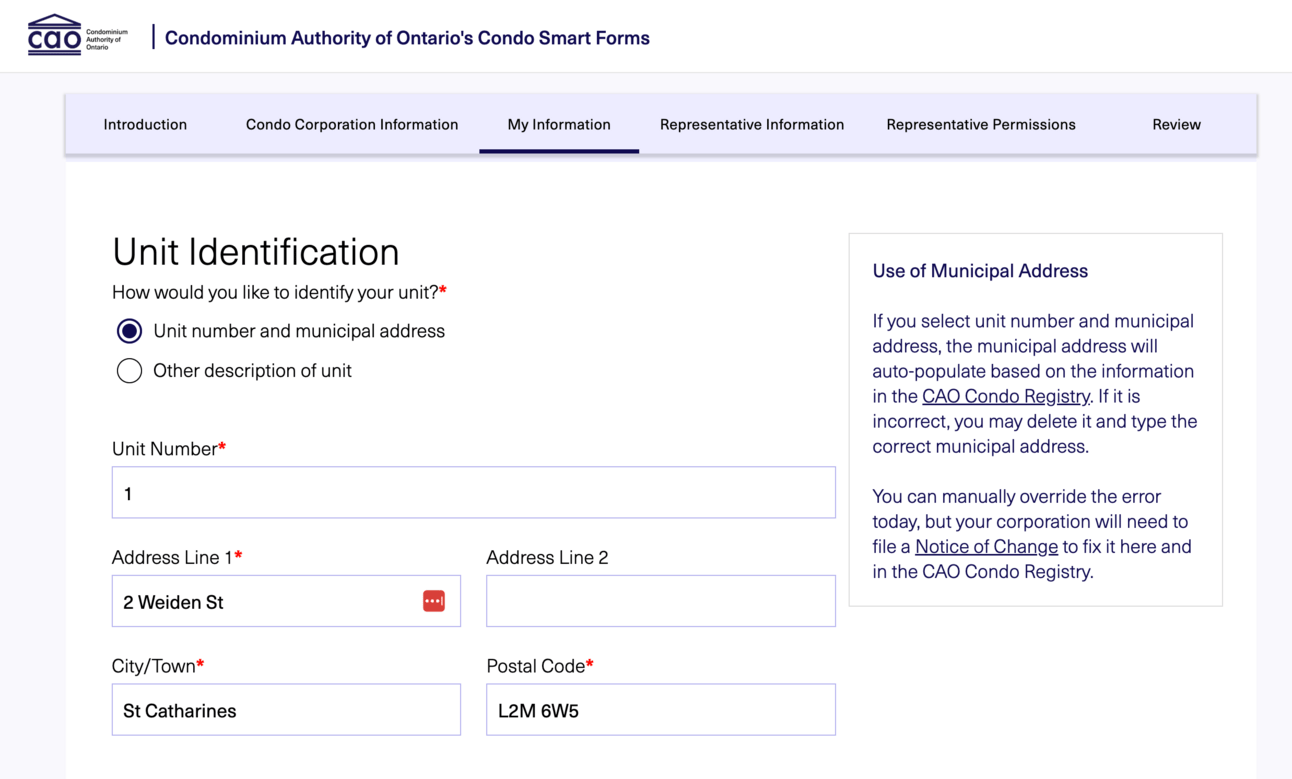The image size is (1292, 779).
Task: Click the empty Address Line 2 field
Action: 660,602
